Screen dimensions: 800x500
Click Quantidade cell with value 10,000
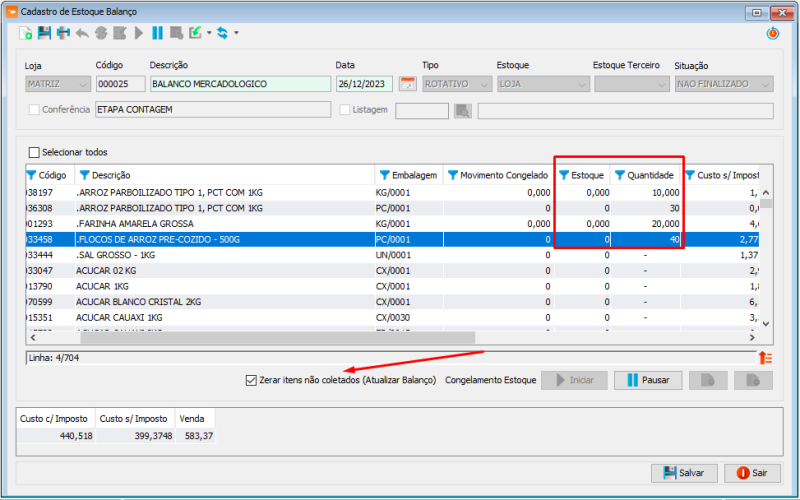pos(645,192)
